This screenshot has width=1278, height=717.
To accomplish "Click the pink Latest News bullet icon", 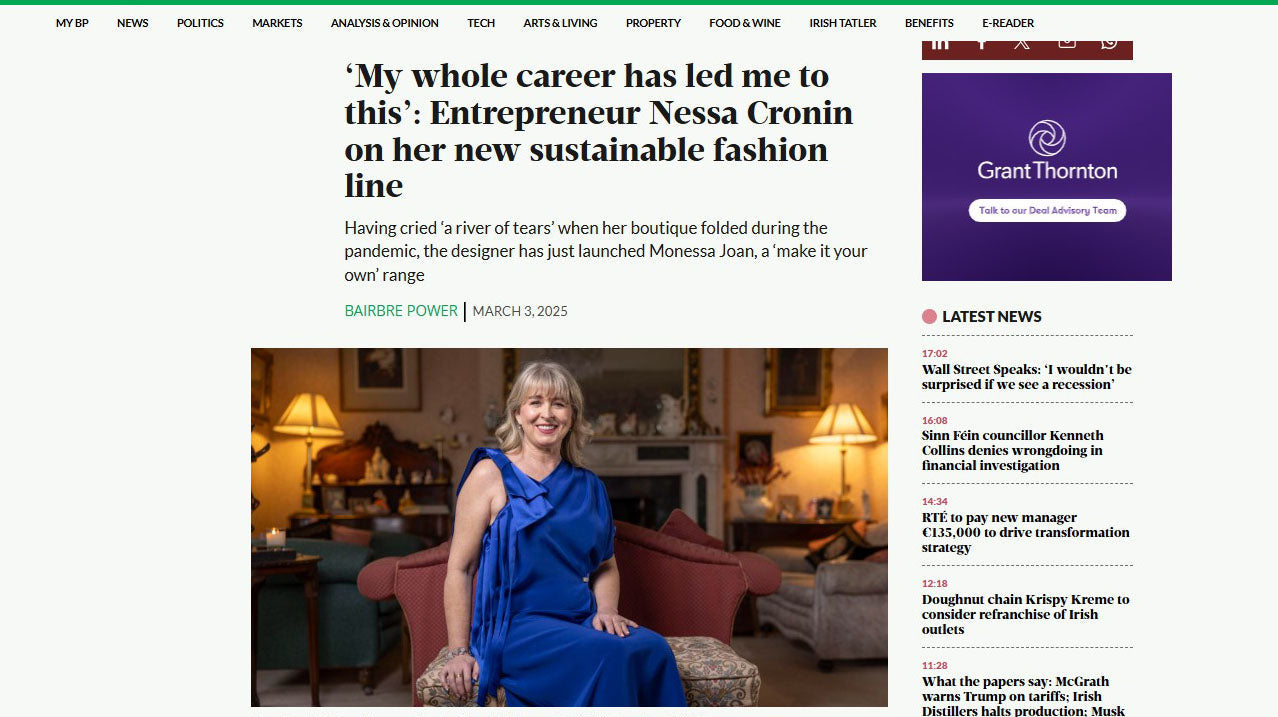I will tap(929, 315).
